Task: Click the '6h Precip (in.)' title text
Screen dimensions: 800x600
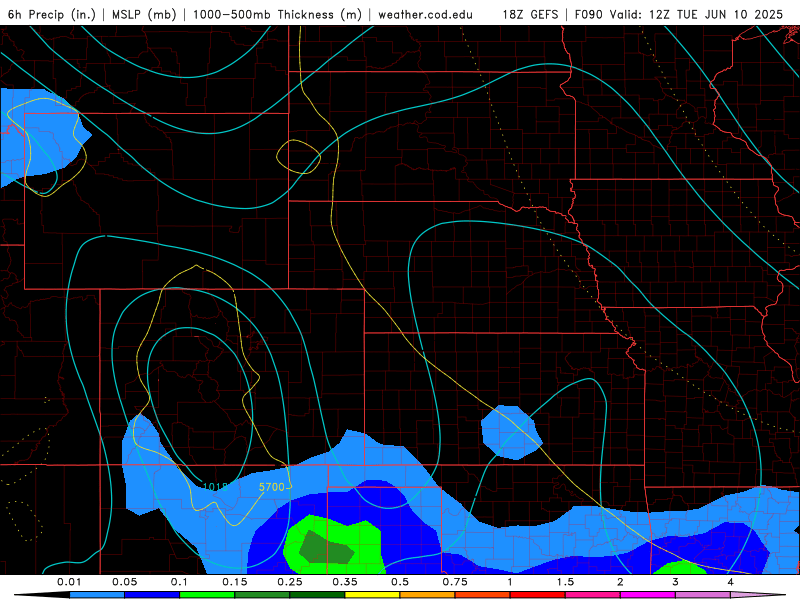Action: pyautogui.click(x=52, y=15)
